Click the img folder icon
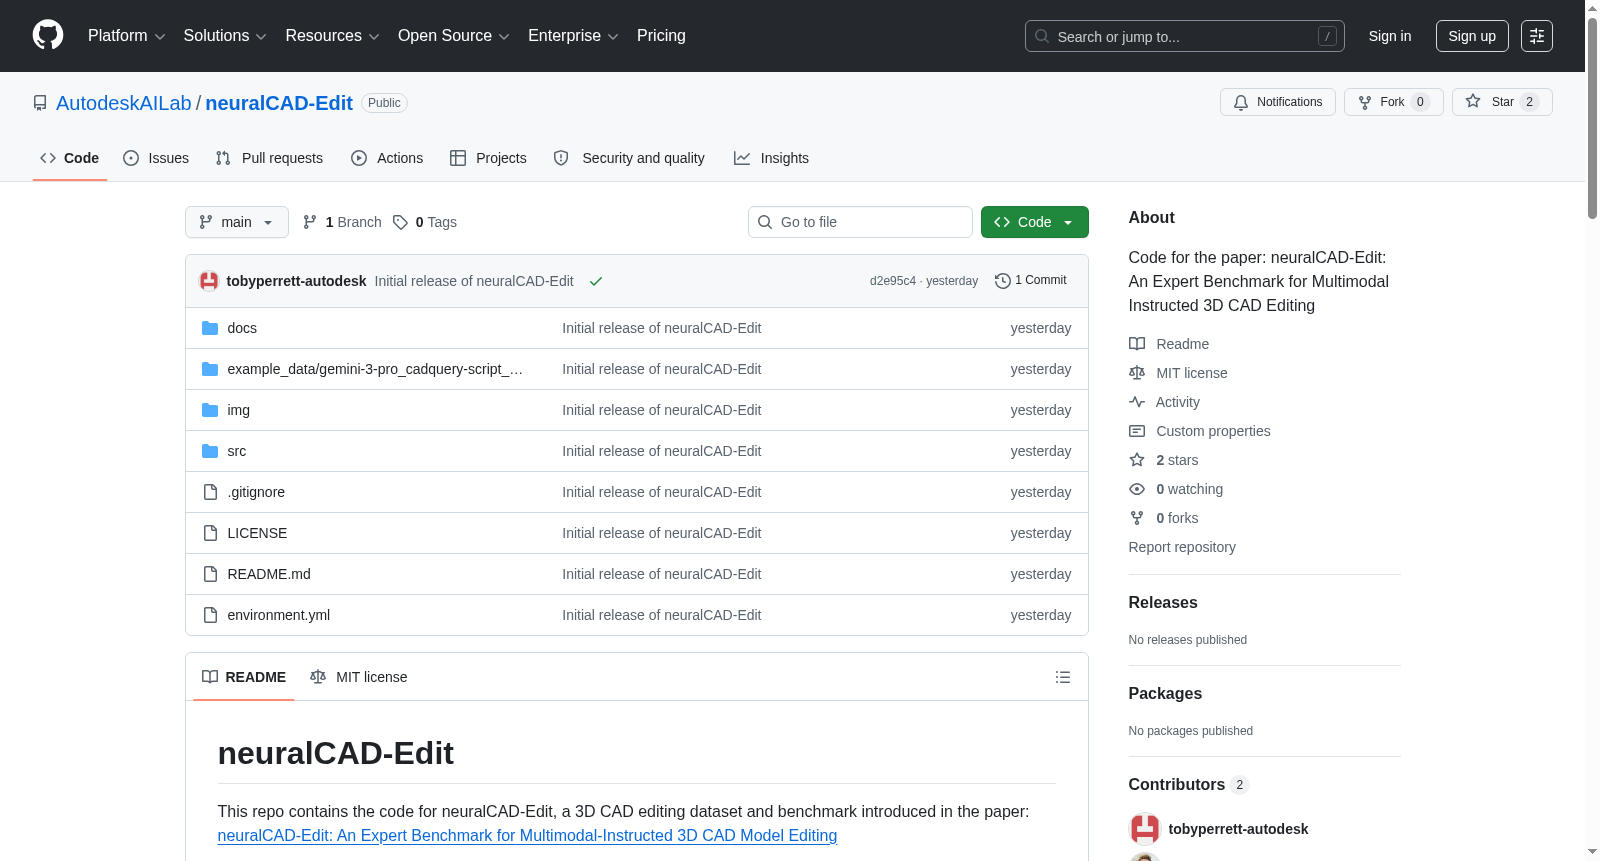Image resolution: width=1600 pixels, height=861 pixels. [210, 410]
